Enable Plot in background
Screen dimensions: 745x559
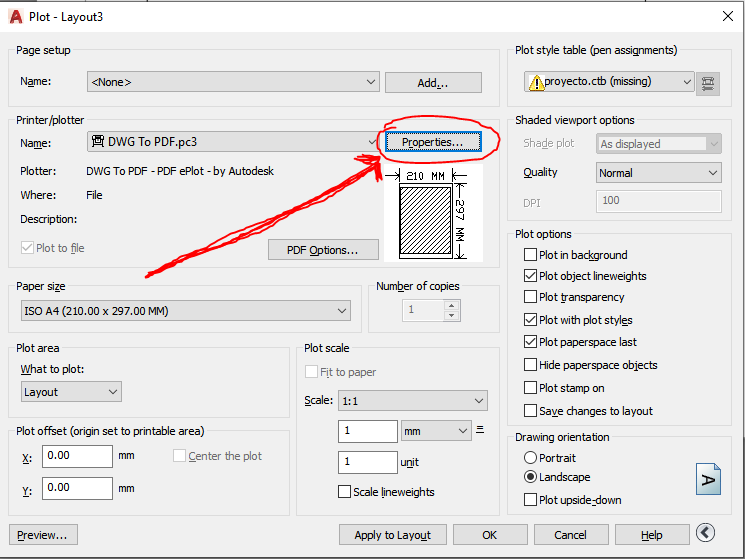(530, 255)
